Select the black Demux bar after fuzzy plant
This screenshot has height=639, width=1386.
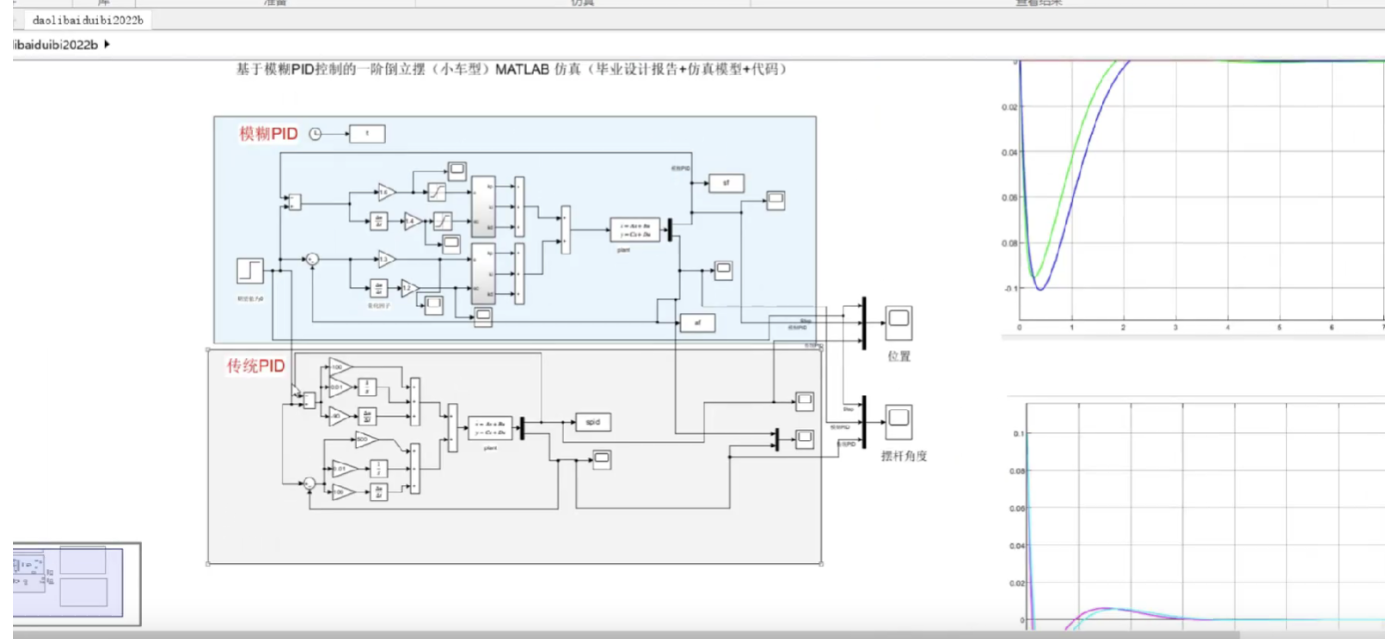(669, 230)
